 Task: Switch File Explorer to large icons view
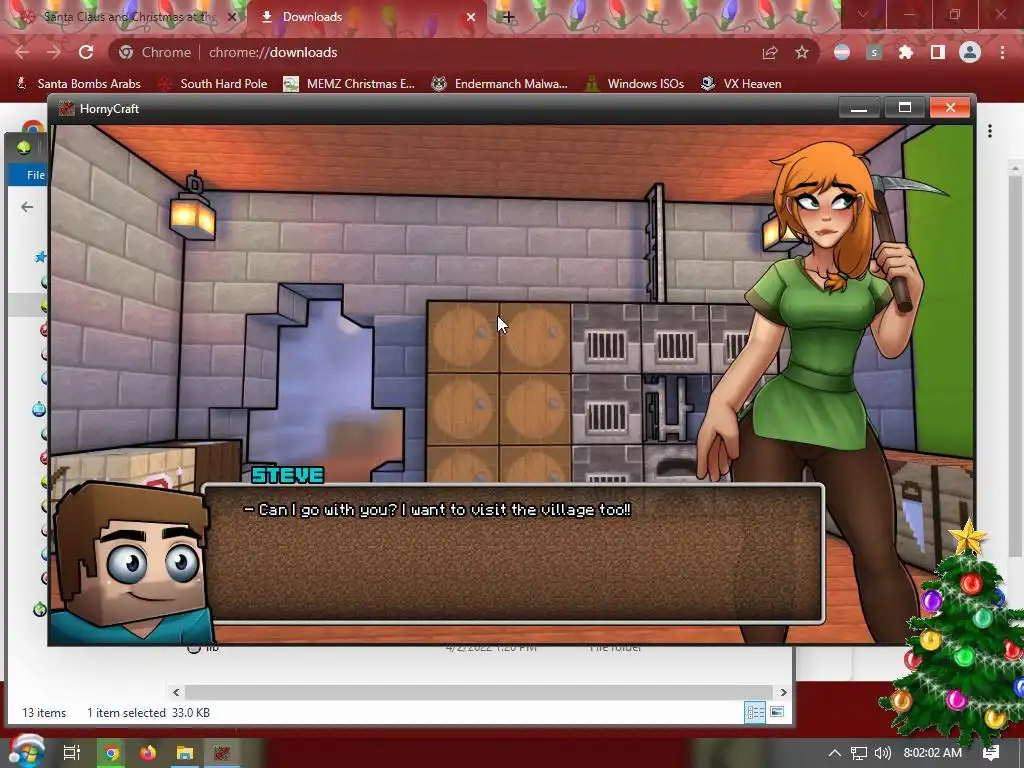[776, 712]
